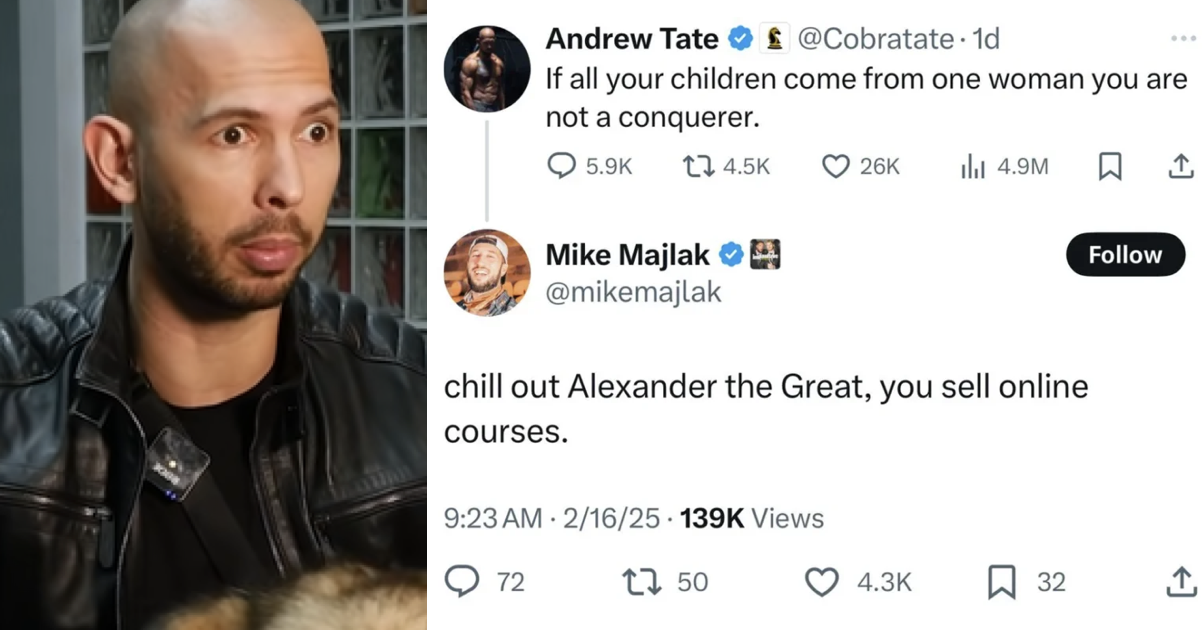Screen dimensions: 1202x630
Task: View analytics showing 4.9M views
Action: (x=973, y=167)
